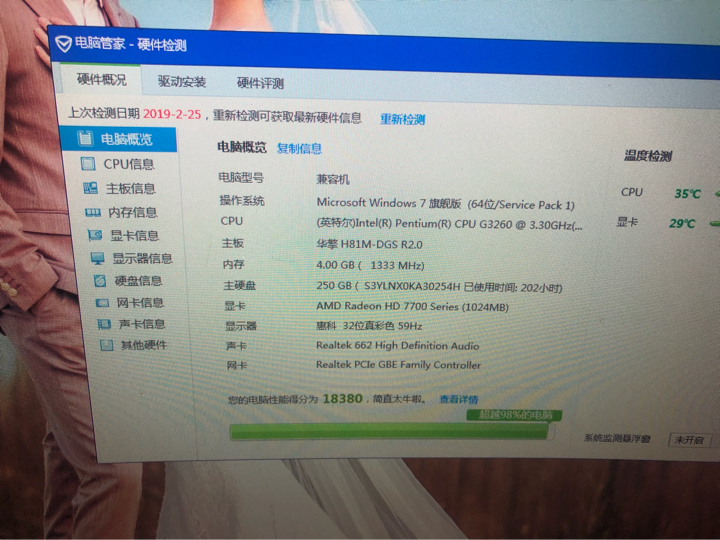
Task: Click the 兼容机 computer model value
Action: point(332,179)
